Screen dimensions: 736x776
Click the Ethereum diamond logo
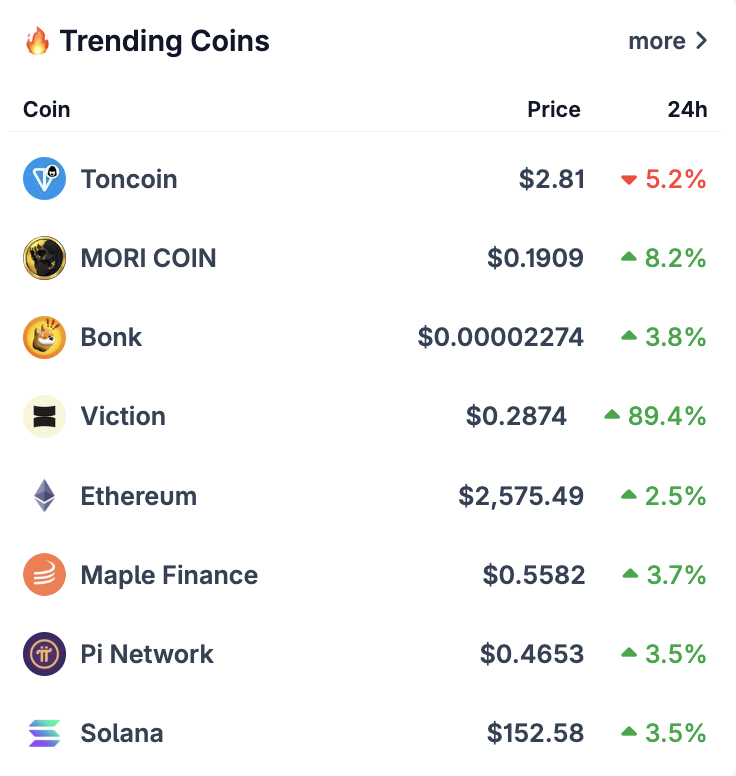pyautogui.click(x=45, y=495)
